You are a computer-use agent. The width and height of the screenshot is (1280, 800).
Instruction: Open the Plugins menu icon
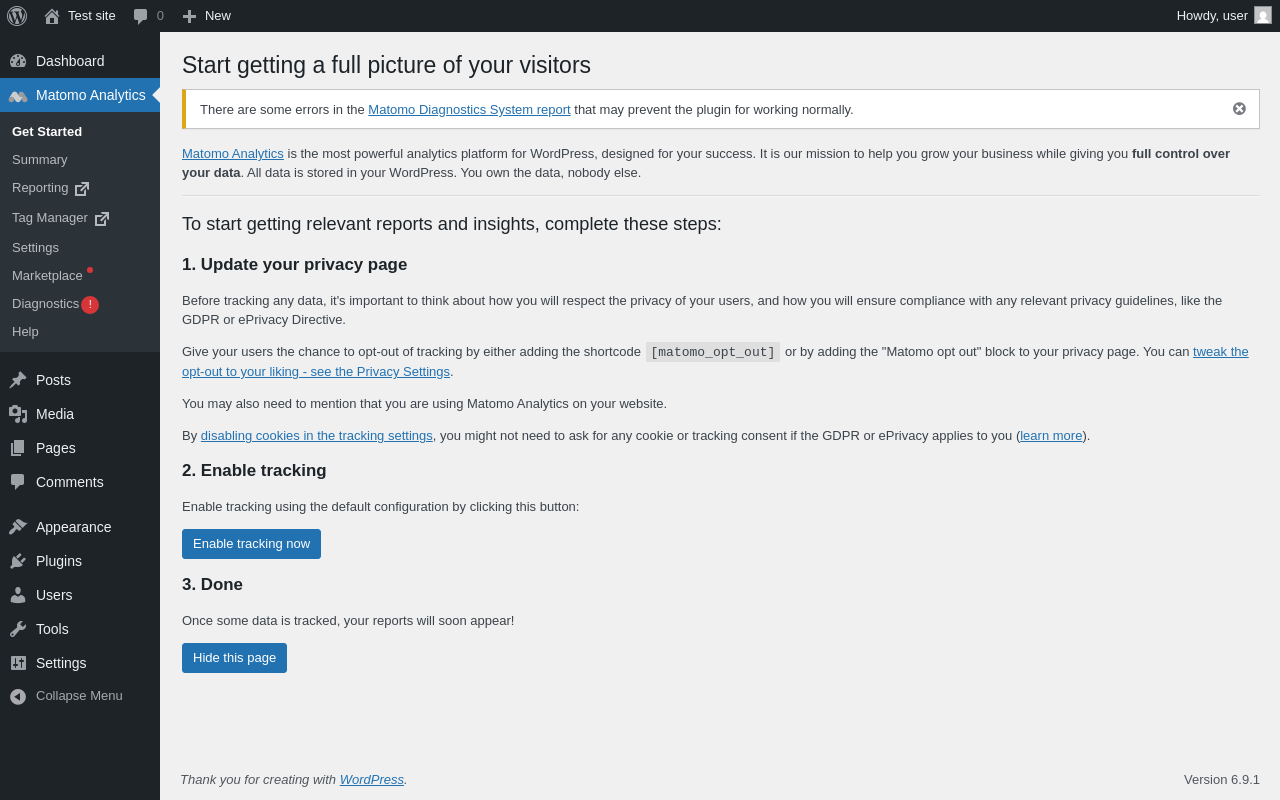pyautogui.click(x=18, y=561)
